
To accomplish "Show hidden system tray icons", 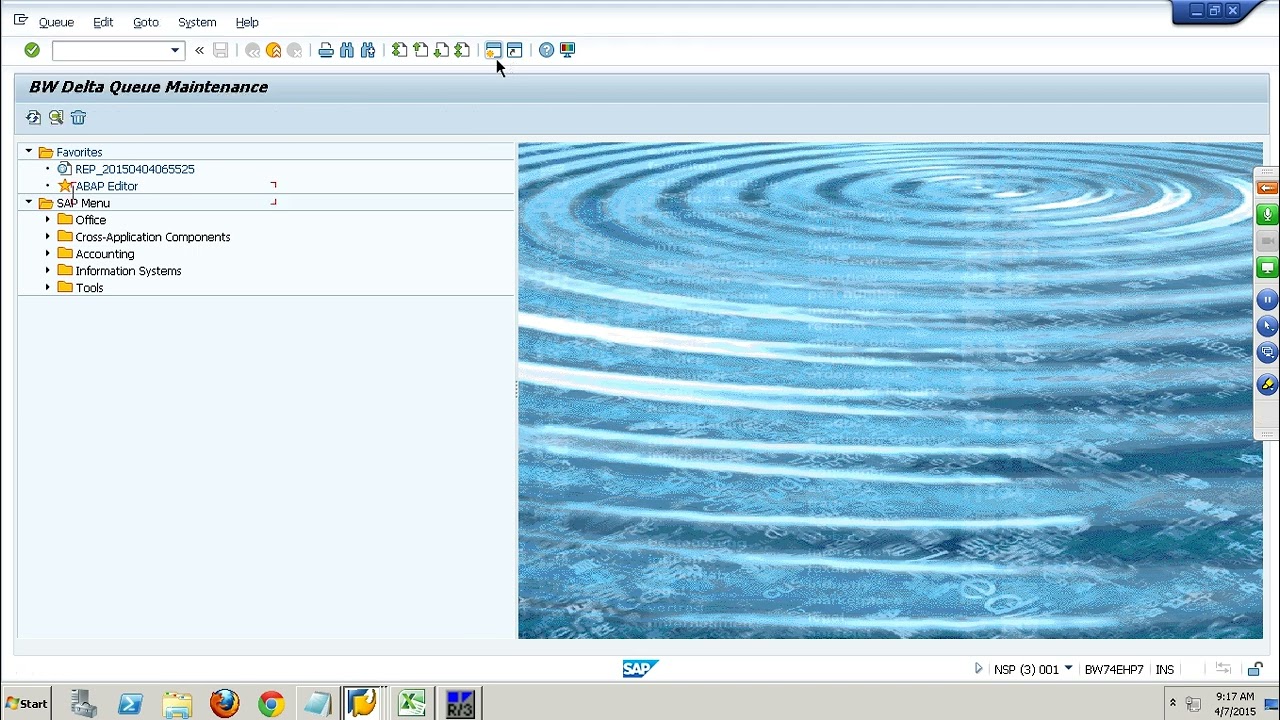I will pos(1172,704).
